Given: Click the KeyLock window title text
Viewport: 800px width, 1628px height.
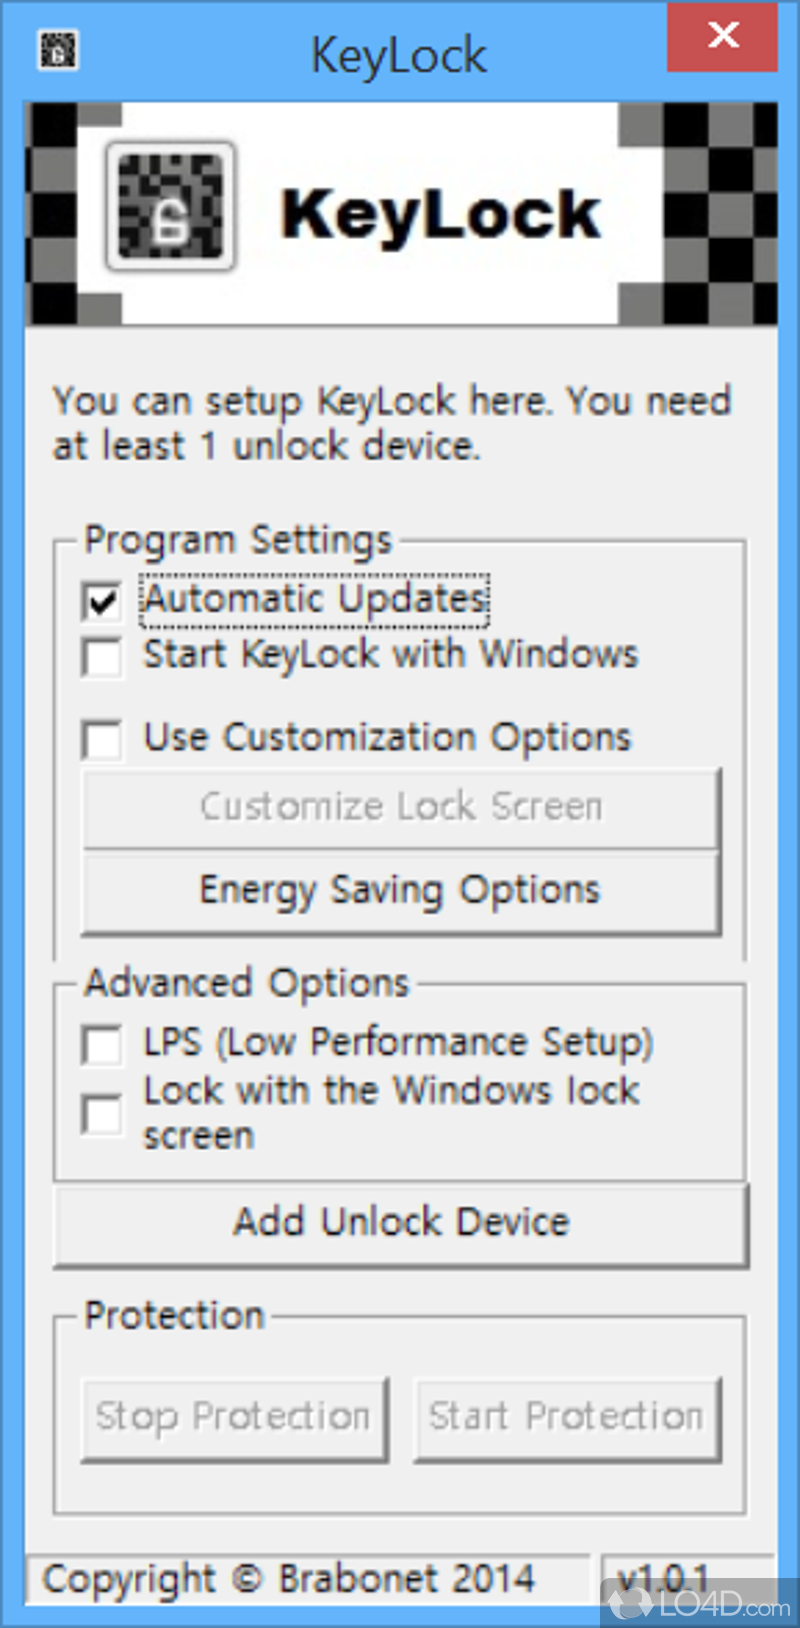Looking at the screenshot, I should point(398,56).
